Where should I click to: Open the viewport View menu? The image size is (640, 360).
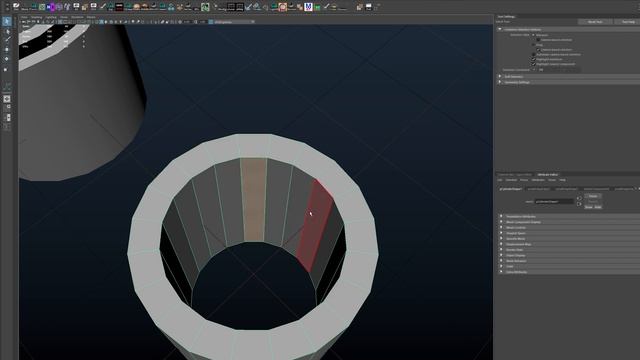(x=24, y=18)
